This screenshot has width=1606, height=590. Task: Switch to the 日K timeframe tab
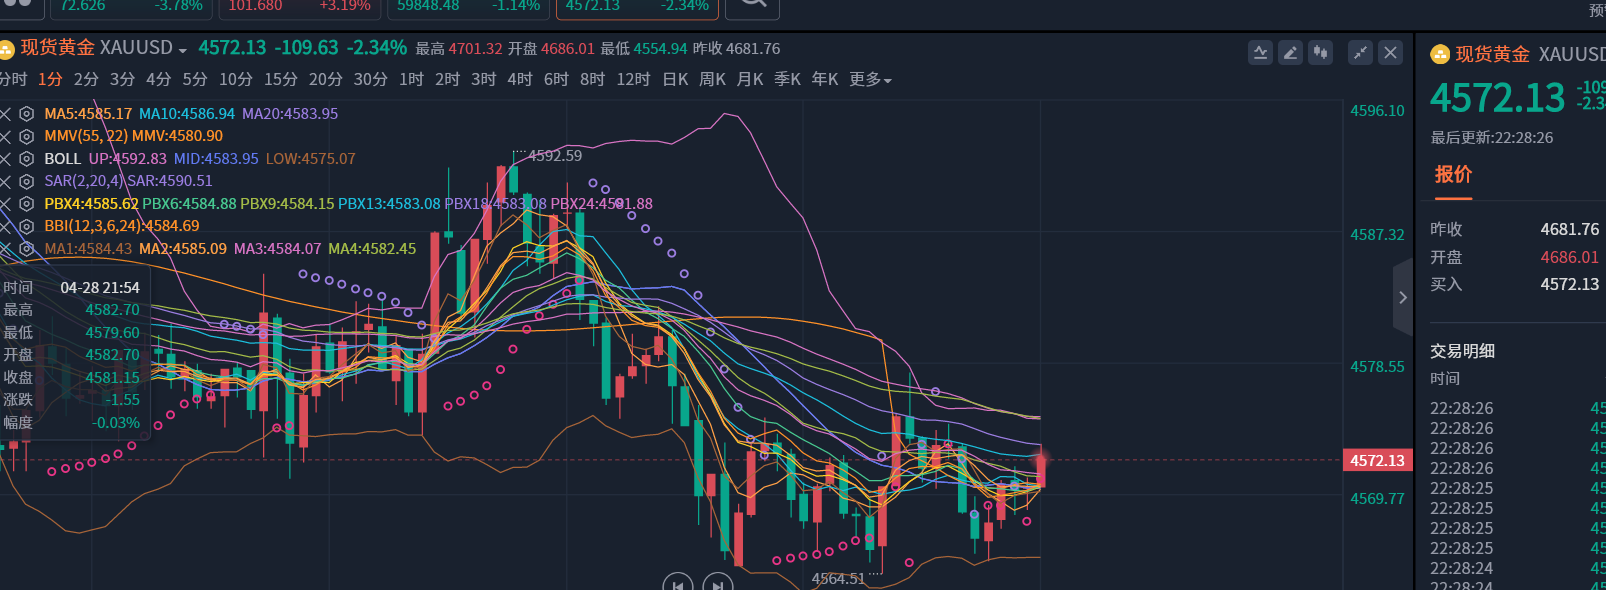point(675,79)
